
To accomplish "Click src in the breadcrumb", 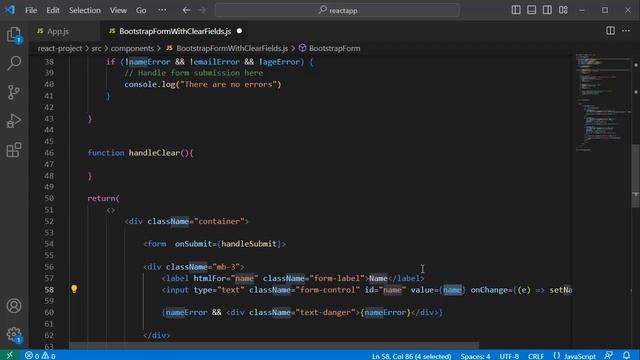I will coord(96,48).
